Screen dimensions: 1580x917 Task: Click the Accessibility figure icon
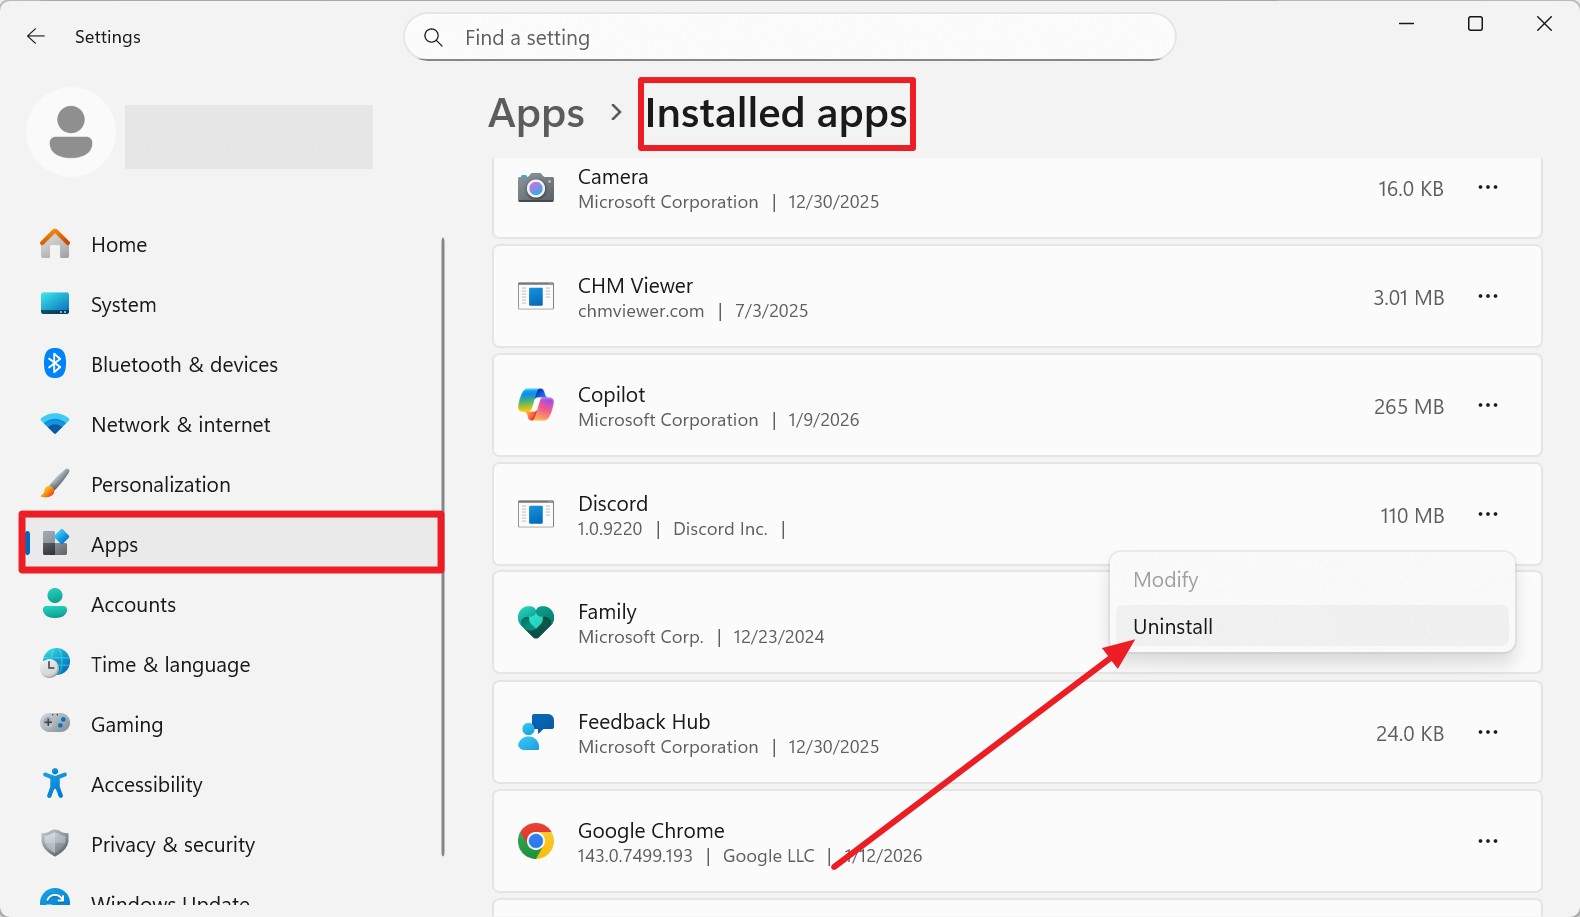55,784
